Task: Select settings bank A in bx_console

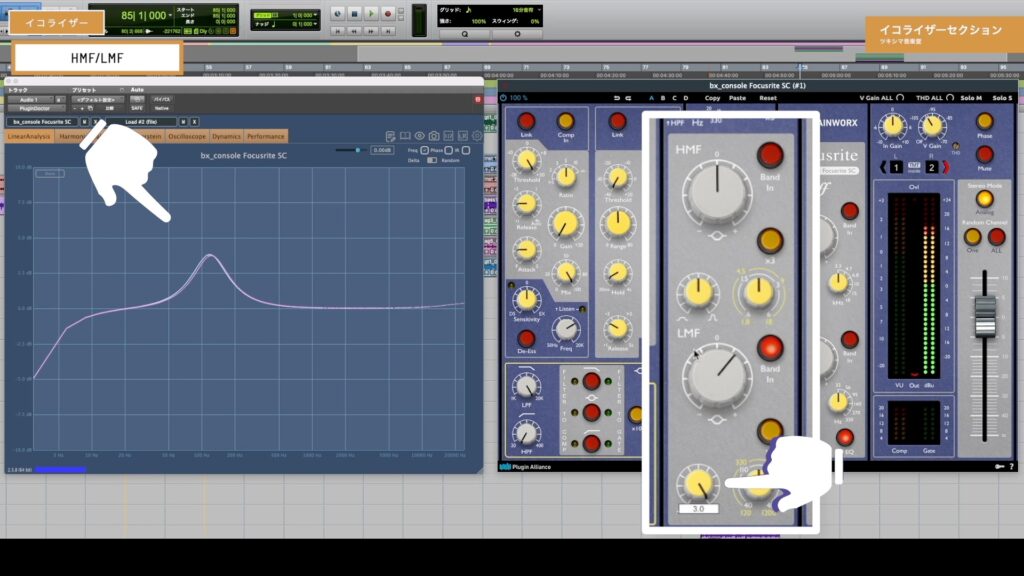Action: 651,98
